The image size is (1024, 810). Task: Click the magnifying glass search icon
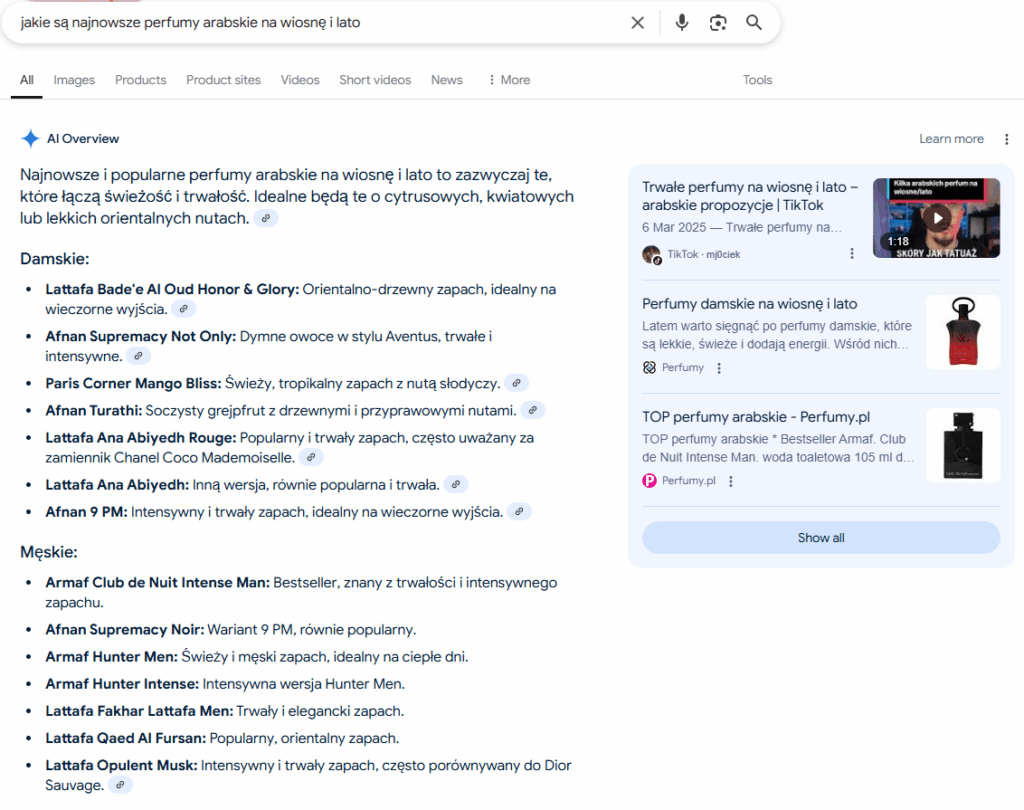tap(754, 23)
